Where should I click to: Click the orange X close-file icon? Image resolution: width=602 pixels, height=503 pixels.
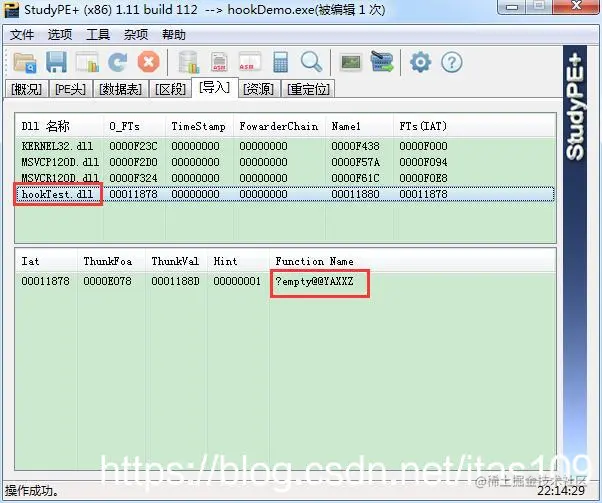pyautogui.click(x=149, y=62)
